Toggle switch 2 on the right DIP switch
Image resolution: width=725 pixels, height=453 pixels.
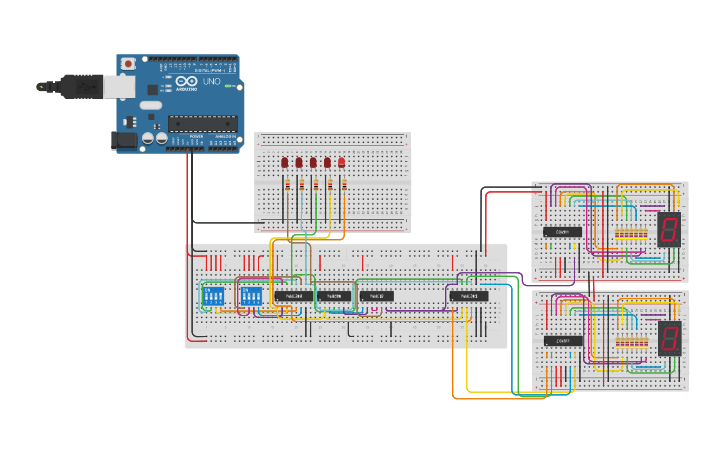click(249, 296)
